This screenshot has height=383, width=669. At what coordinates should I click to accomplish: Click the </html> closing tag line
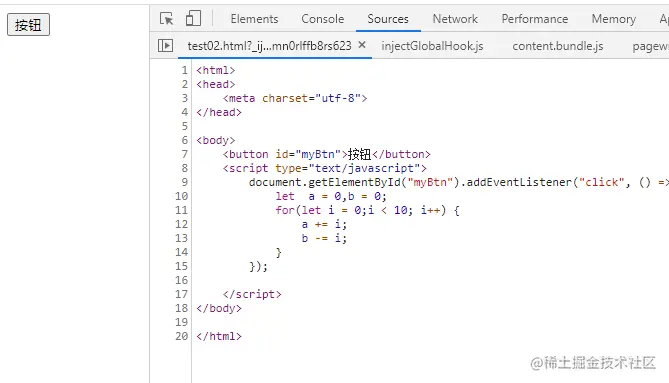tap(219, 336)
